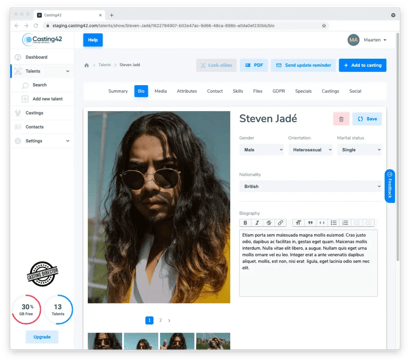Open the Gender dropdown
The height and width of the screenshot is (362, 410).
(x=262, y=150)
